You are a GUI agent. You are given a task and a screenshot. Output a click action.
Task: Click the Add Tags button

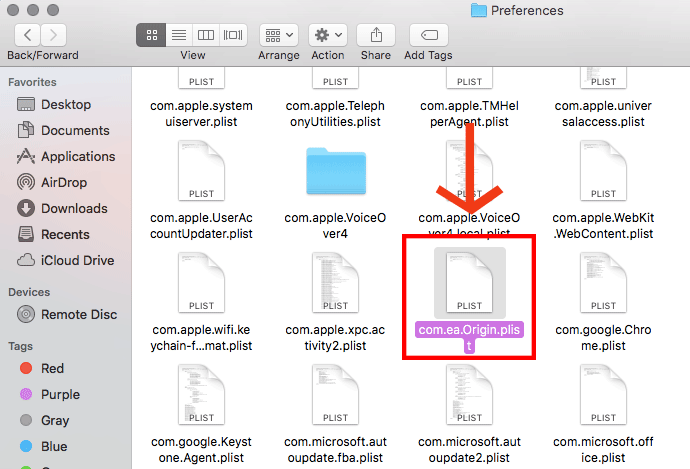428,35
